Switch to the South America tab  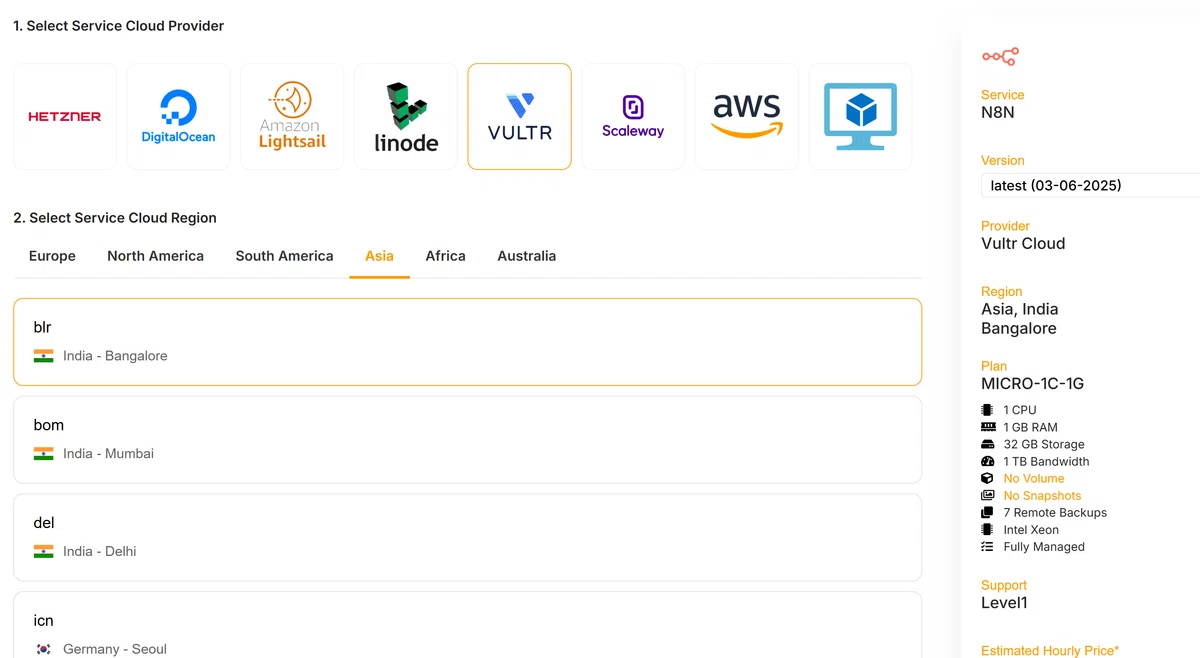coord(284,256)
